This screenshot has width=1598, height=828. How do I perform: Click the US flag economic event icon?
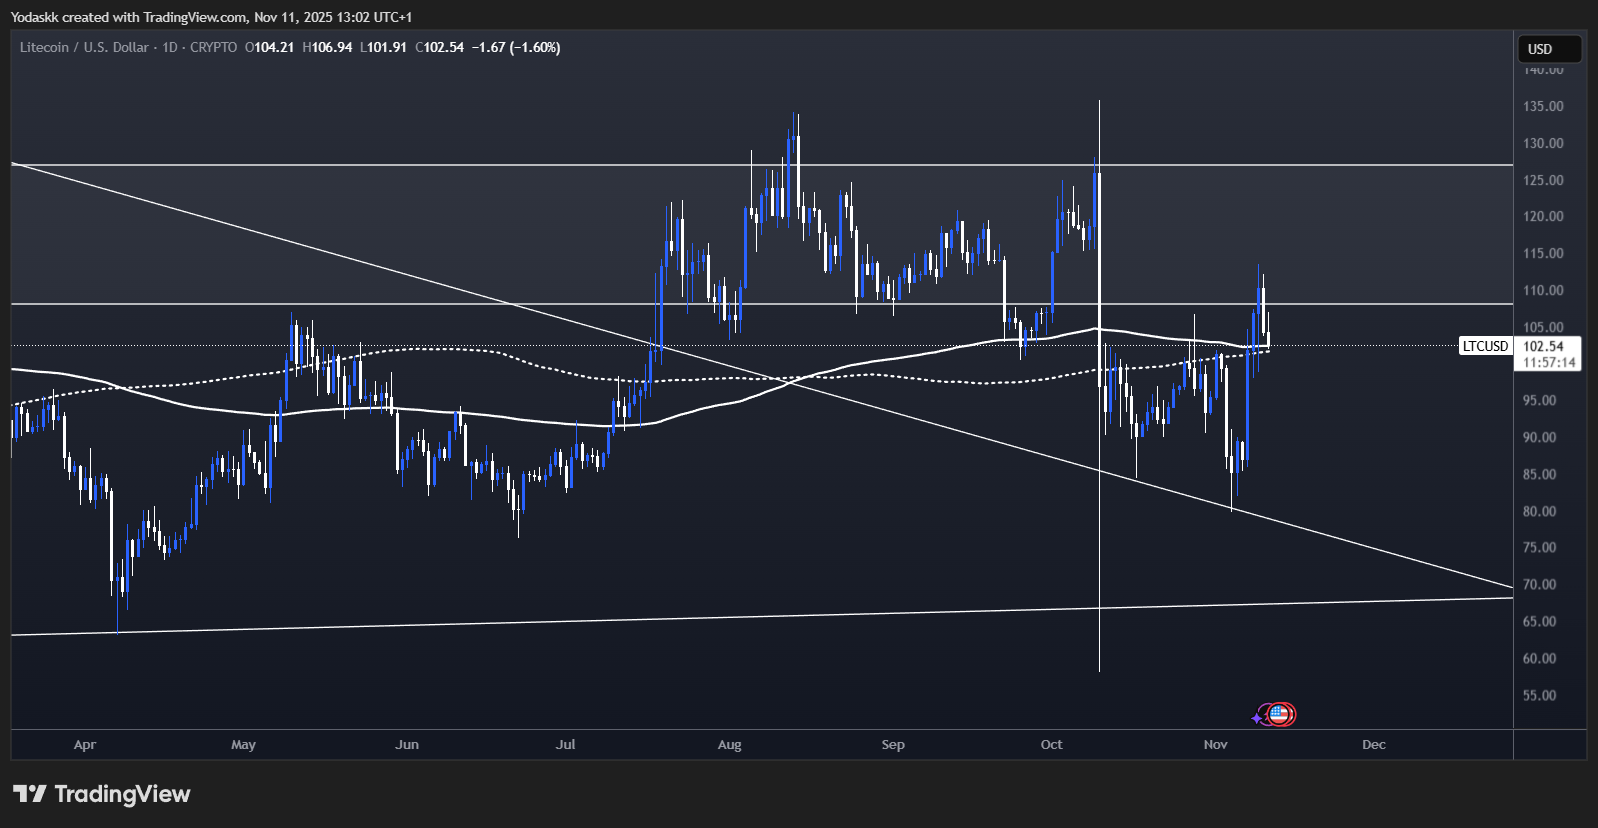click(1279, 714)
